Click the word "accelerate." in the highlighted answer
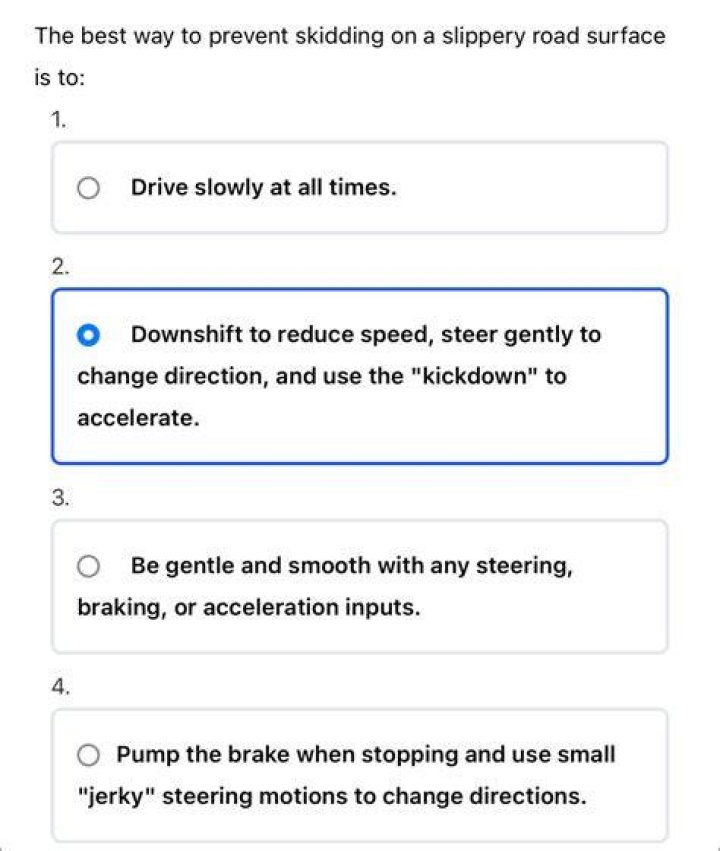 click(x=138, y=418)
